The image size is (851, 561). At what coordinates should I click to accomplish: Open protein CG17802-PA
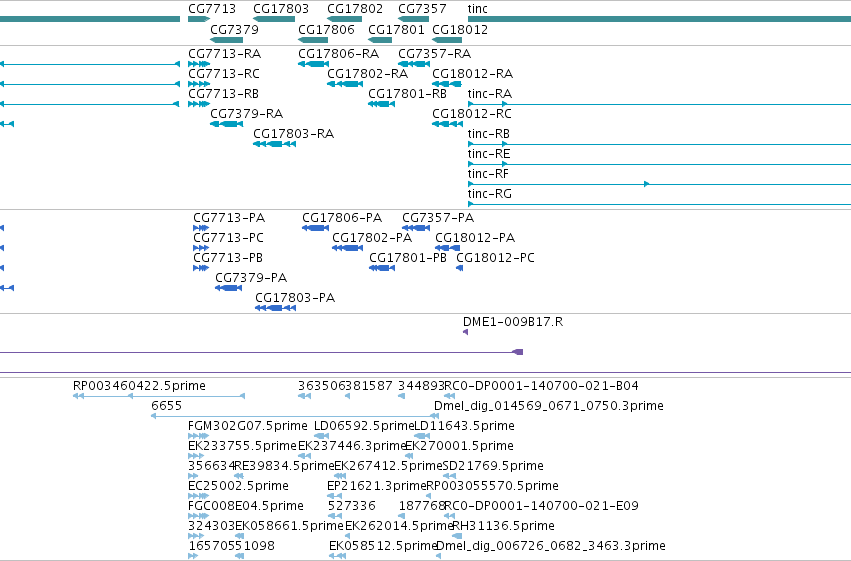point(372,238)
